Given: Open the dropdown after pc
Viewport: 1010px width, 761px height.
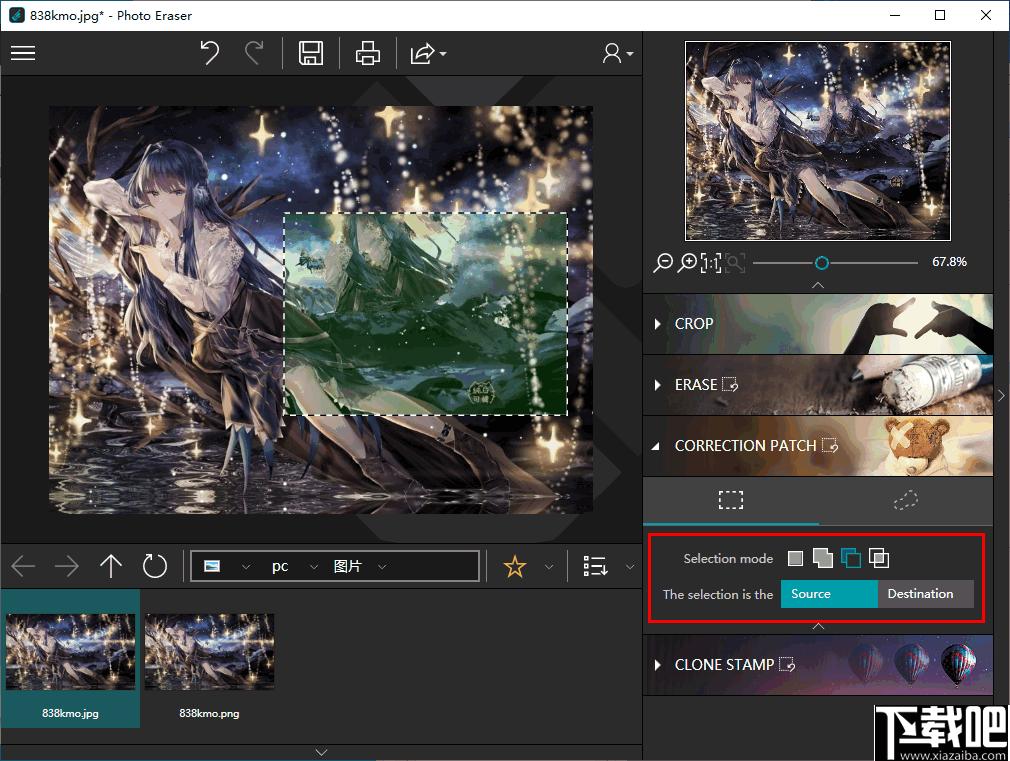Looking at the screenshot, I should point(314,567).
